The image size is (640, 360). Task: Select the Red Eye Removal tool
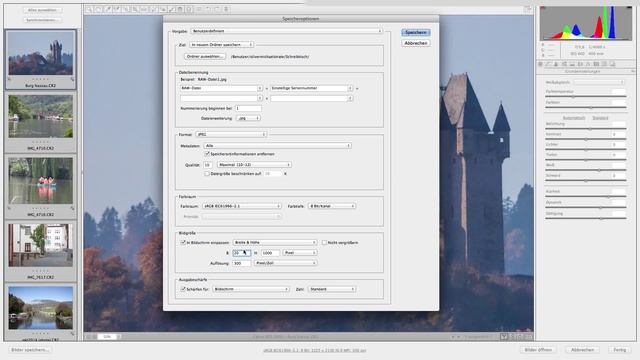162,9
